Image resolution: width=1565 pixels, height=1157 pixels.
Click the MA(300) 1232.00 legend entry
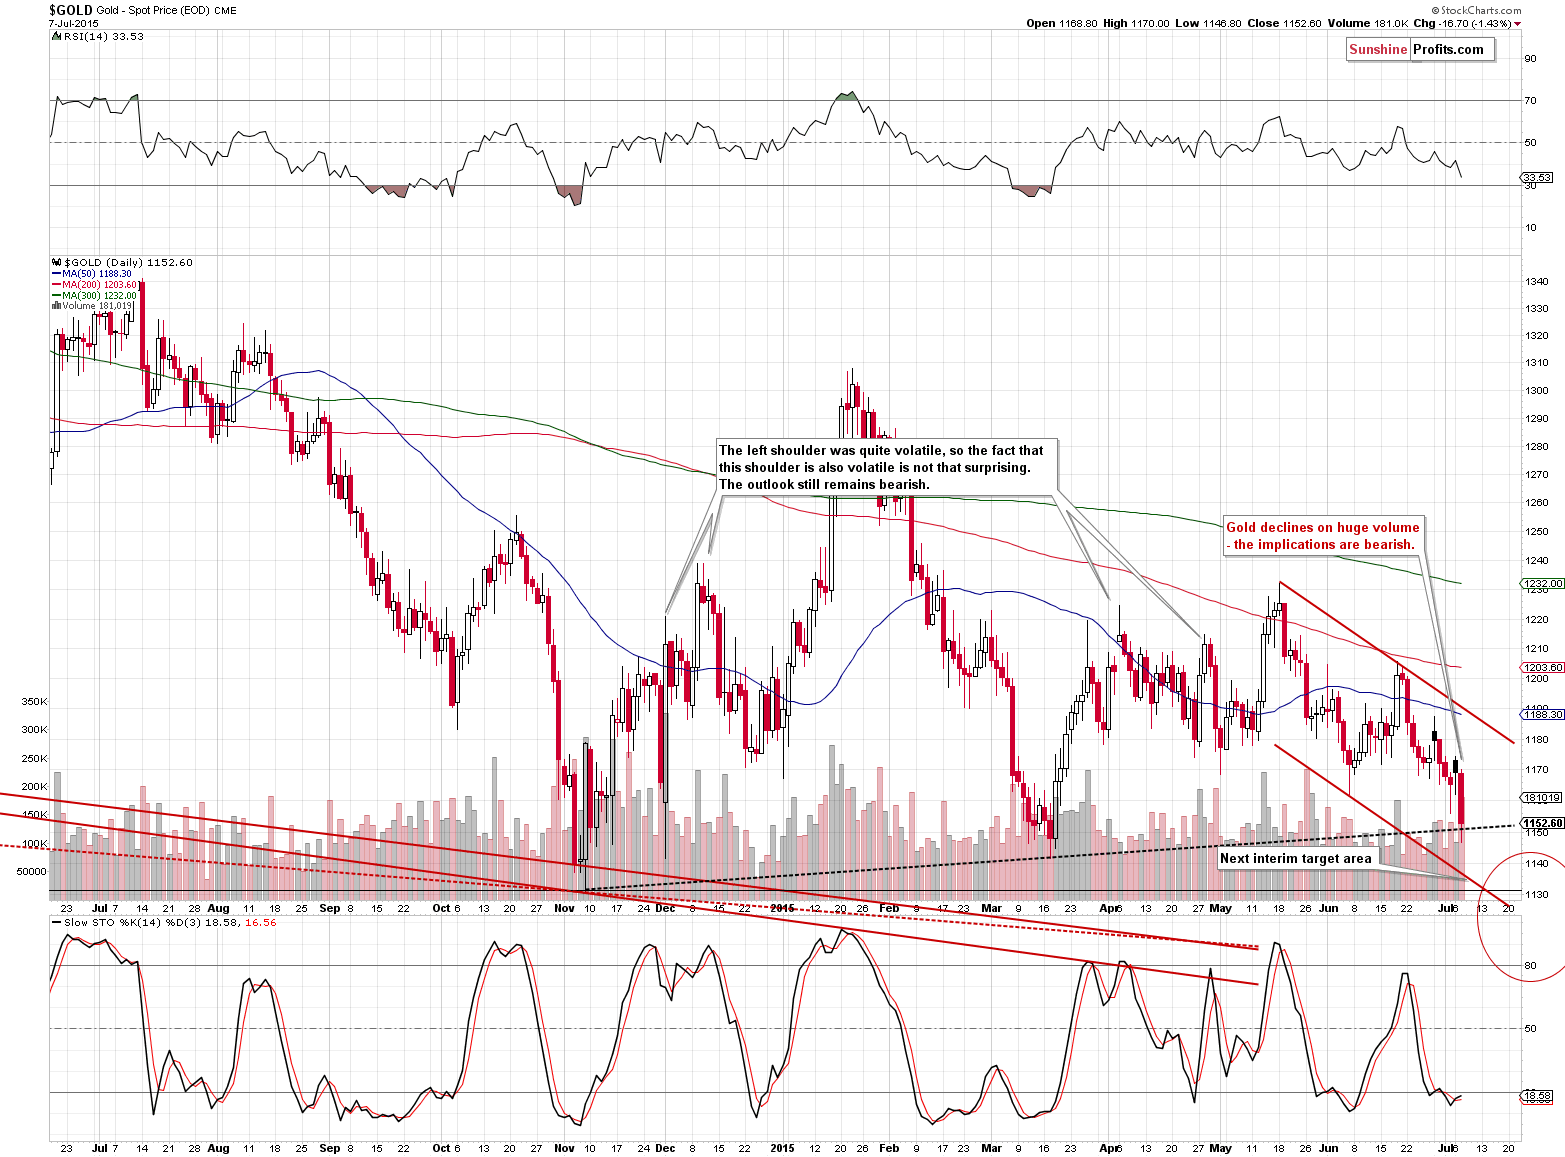point(99,295)
